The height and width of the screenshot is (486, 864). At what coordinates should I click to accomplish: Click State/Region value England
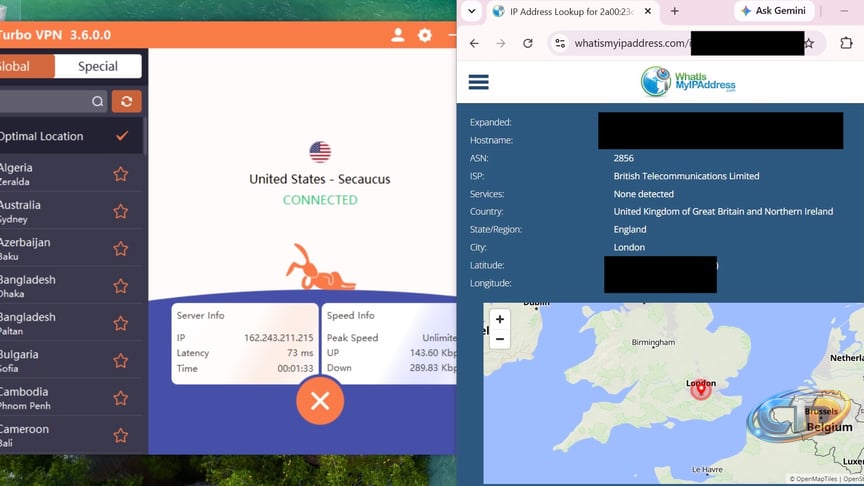pyautogui.click(x=630, y=230)
